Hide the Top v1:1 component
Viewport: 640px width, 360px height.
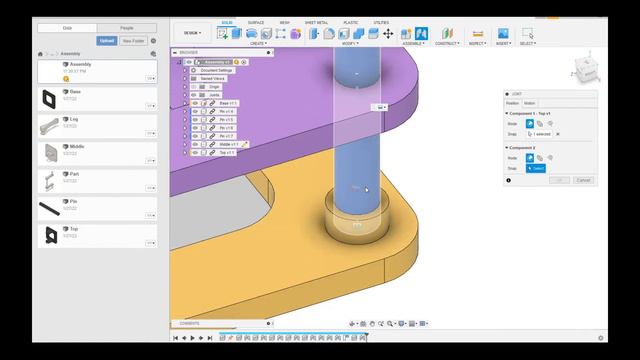(x=195, y=152)
